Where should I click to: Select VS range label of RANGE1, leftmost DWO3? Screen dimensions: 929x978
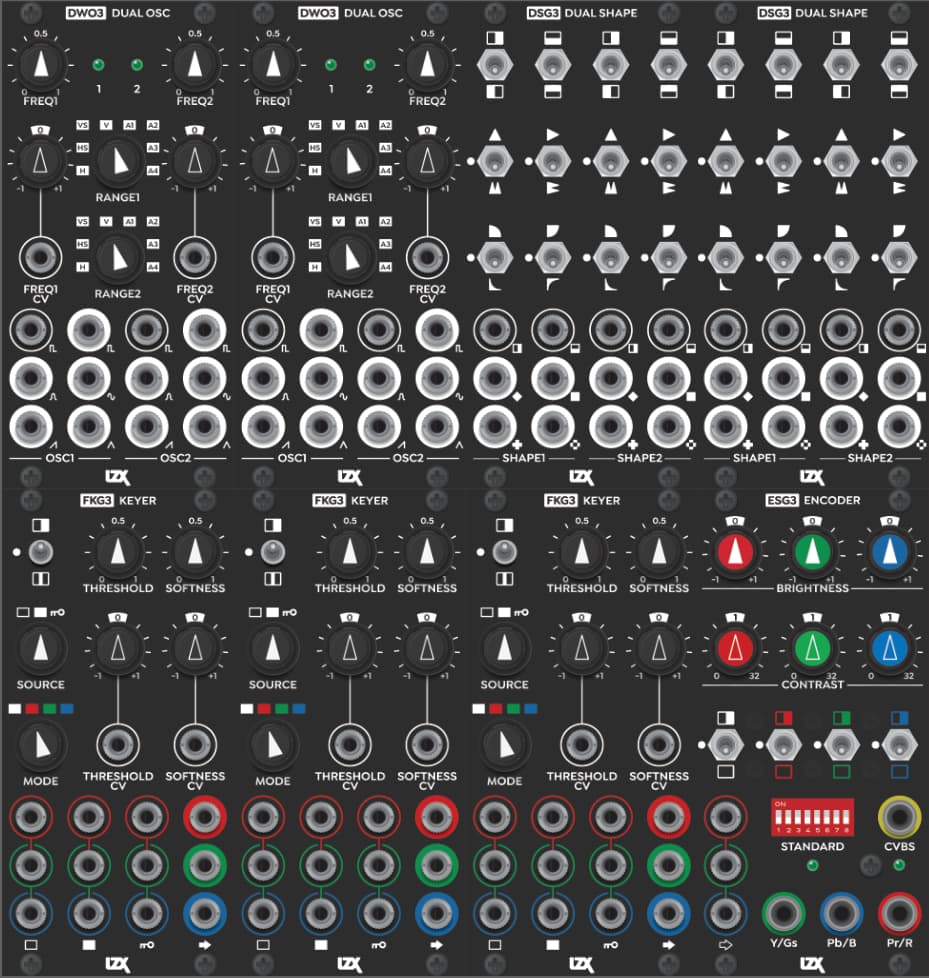tap(82, 125)
